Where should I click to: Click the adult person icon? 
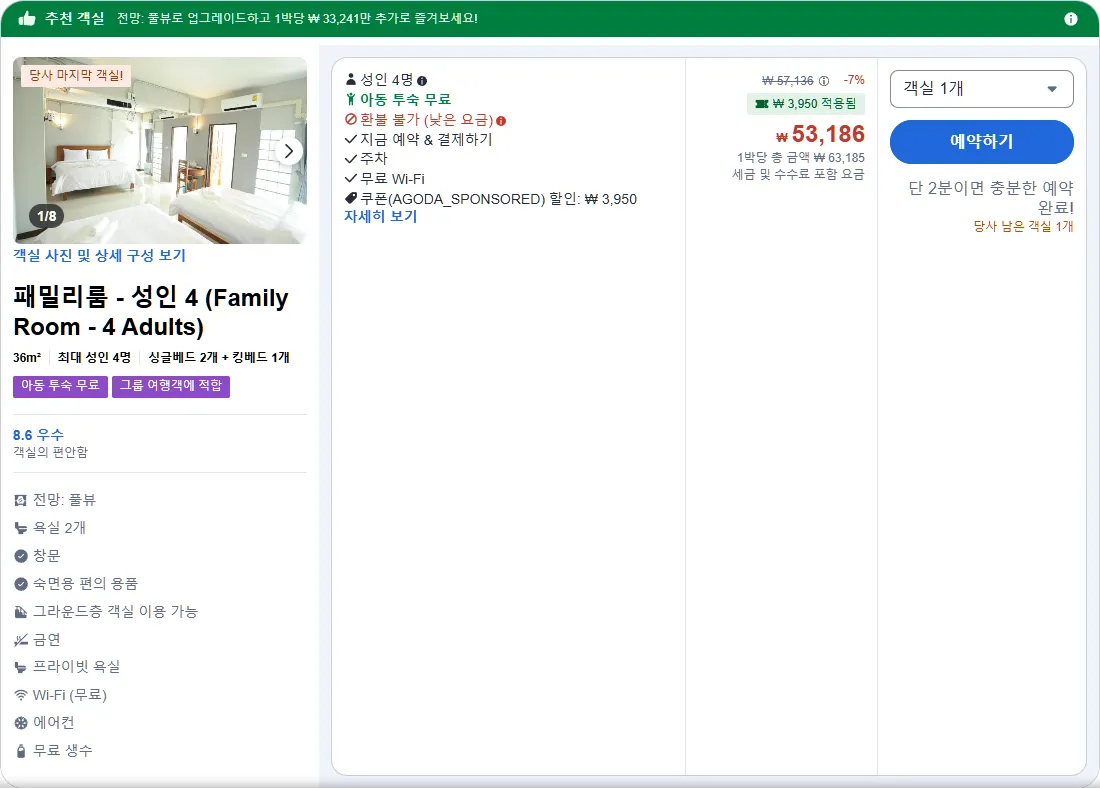coord(351,79)
